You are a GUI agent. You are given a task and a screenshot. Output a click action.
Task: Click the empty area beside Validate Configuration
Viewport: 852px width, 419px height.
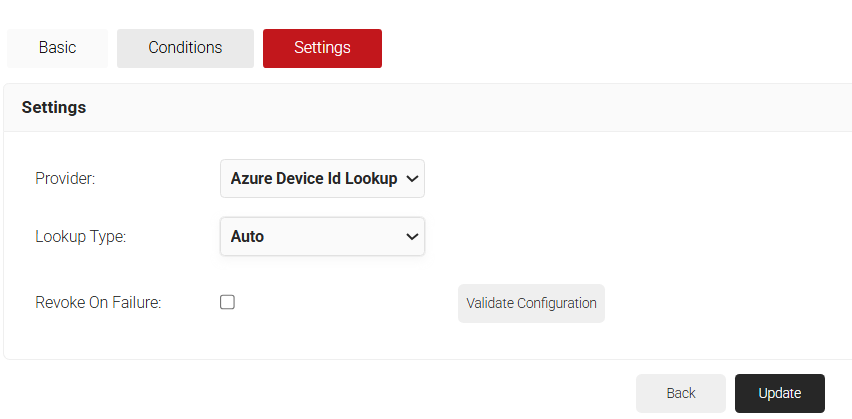[x=720, y=303]
